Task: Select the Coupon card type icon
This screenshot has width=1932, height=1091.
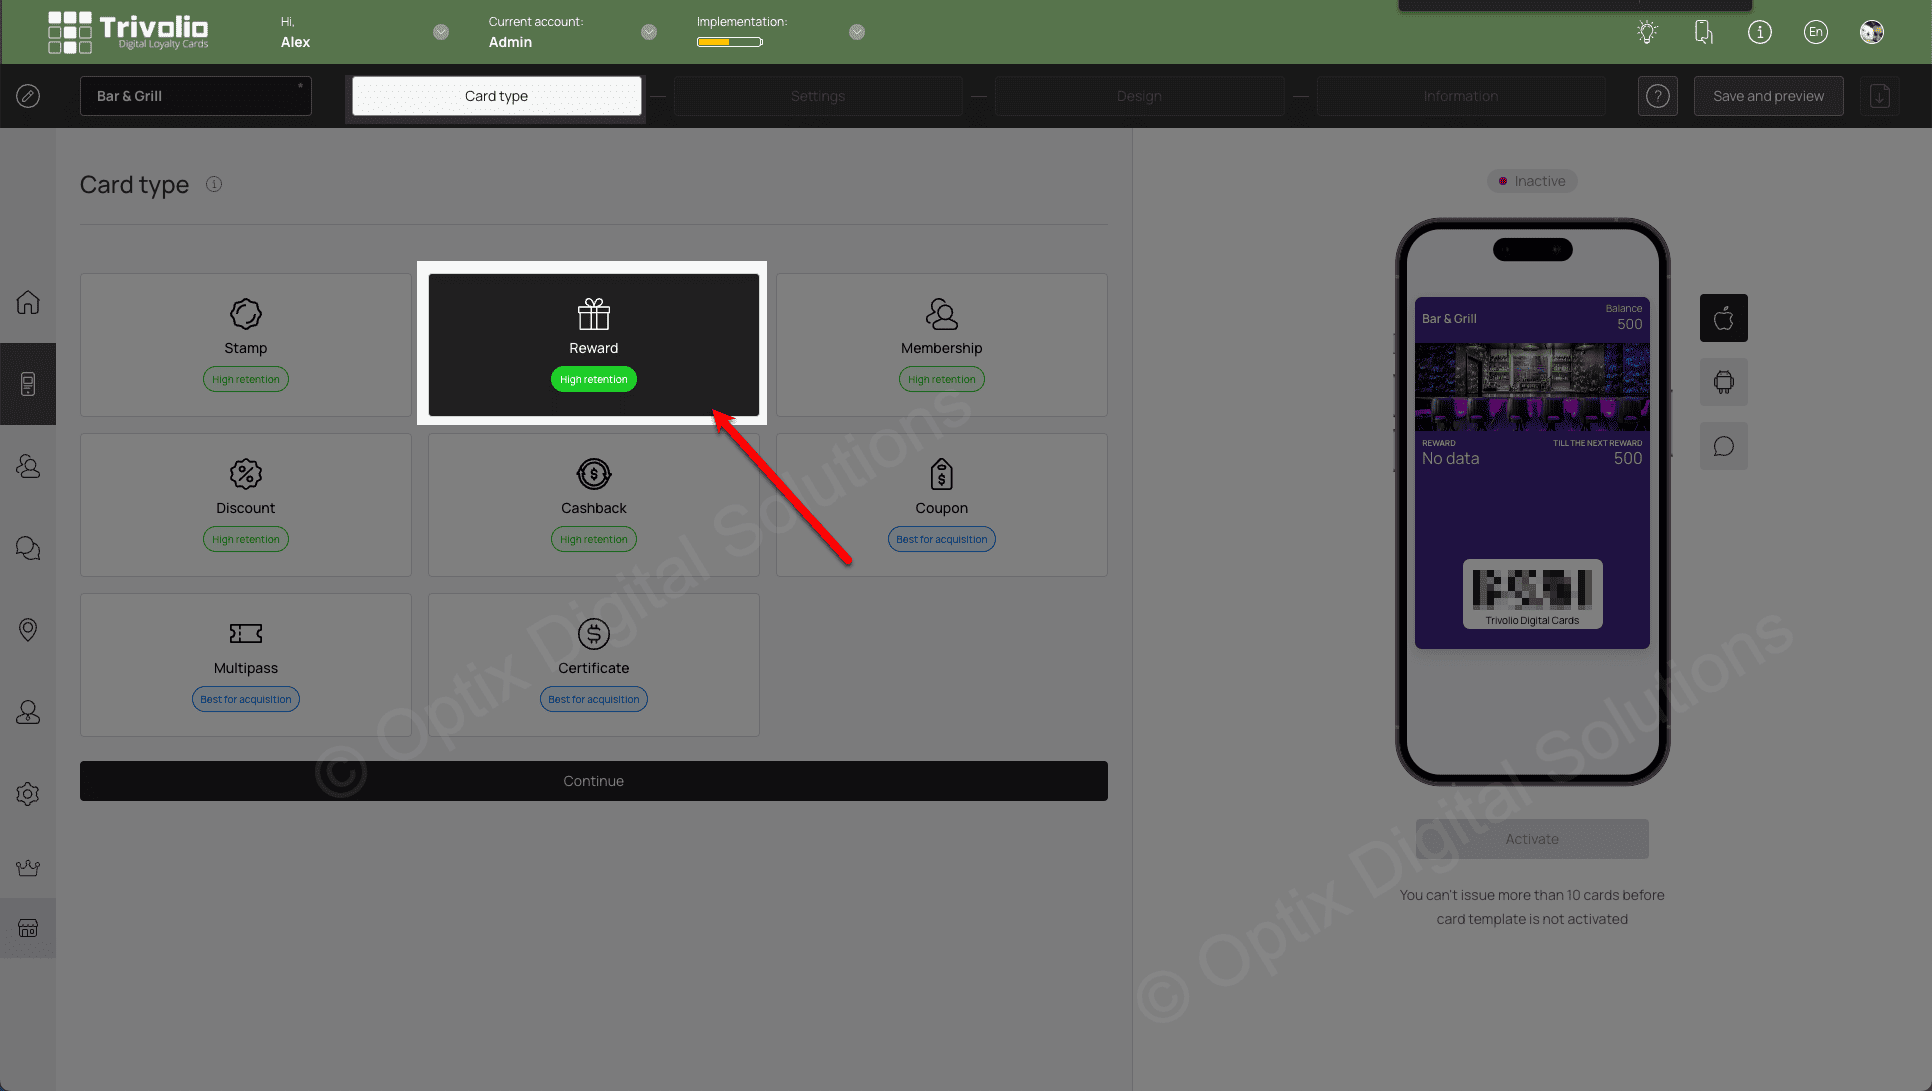Action: [941, 473]
